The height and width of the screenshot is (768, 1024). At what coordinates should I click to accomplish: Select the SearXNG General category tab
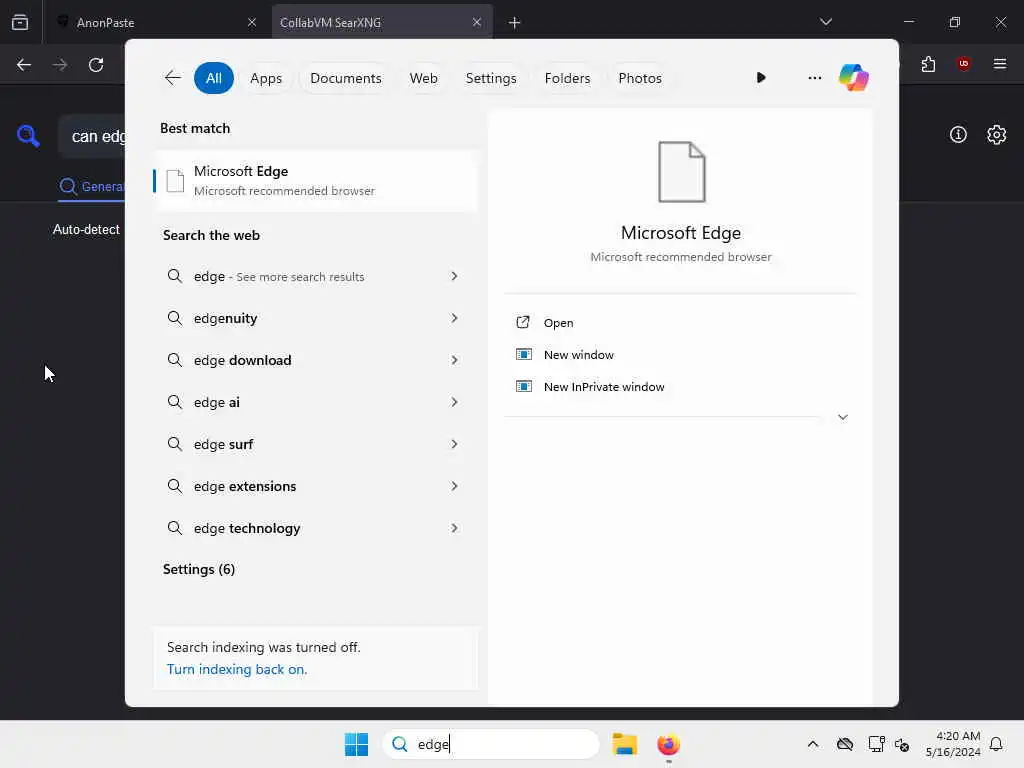click(91, 187)
